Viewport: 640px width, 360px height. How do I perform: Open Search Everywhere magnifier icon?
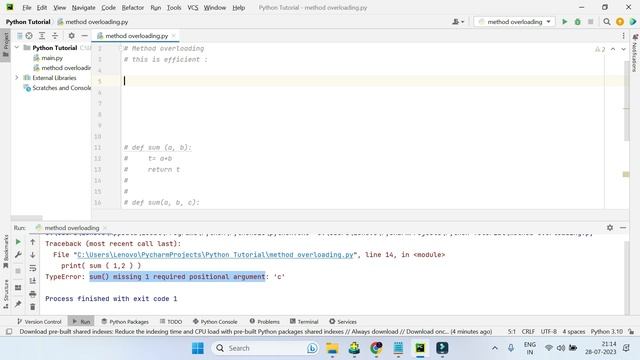click(x=607, y=22)
